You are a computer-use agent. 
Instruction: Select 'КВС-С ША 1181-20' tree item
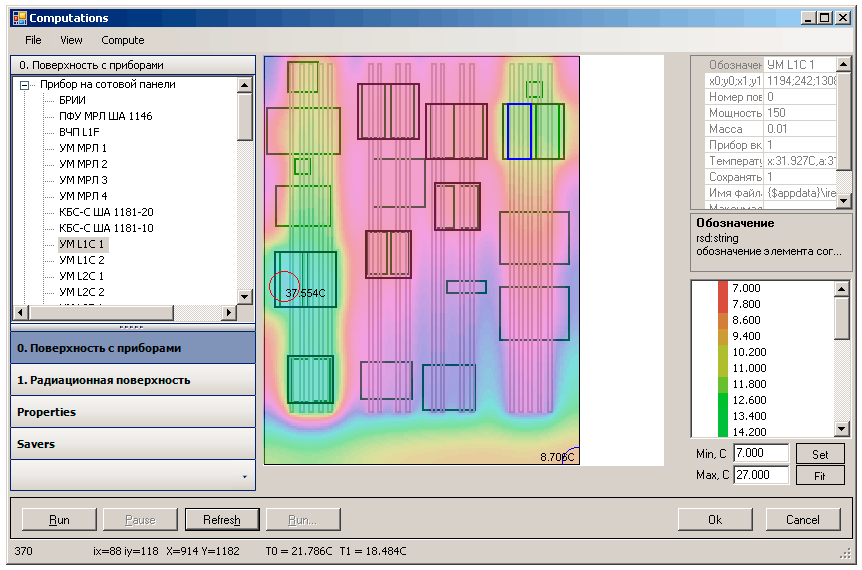106,212
